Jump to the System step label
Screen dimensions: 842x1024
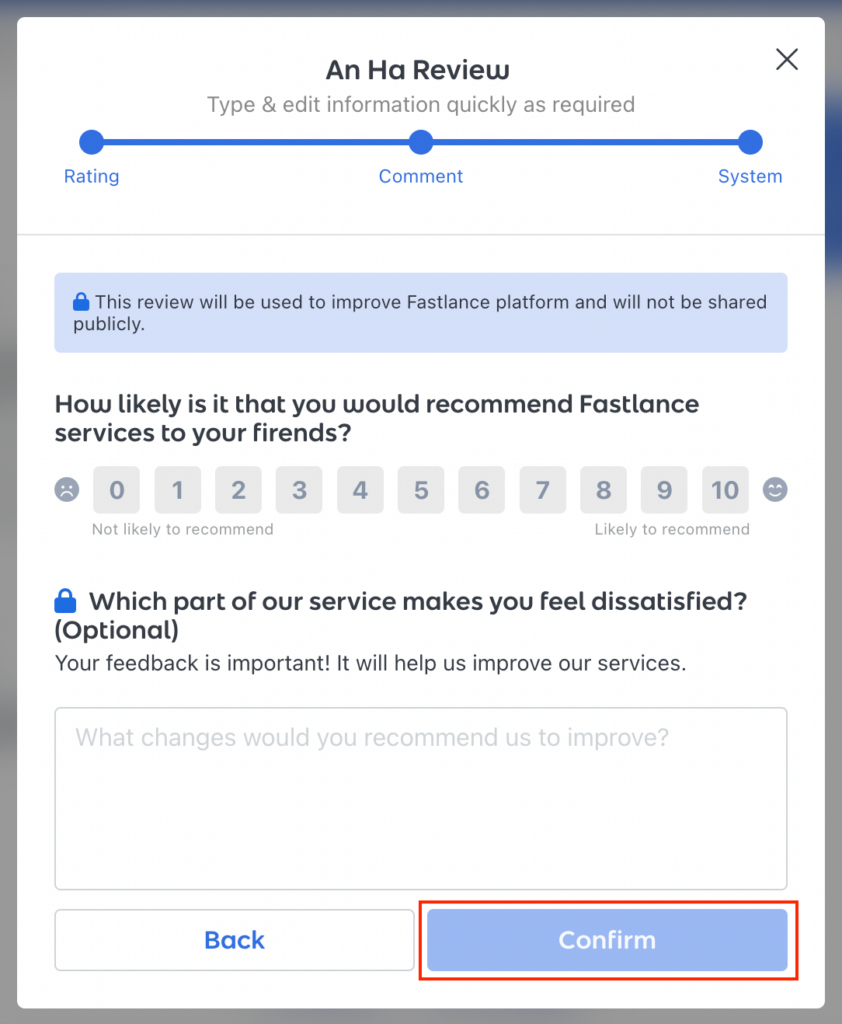(750, 177)
